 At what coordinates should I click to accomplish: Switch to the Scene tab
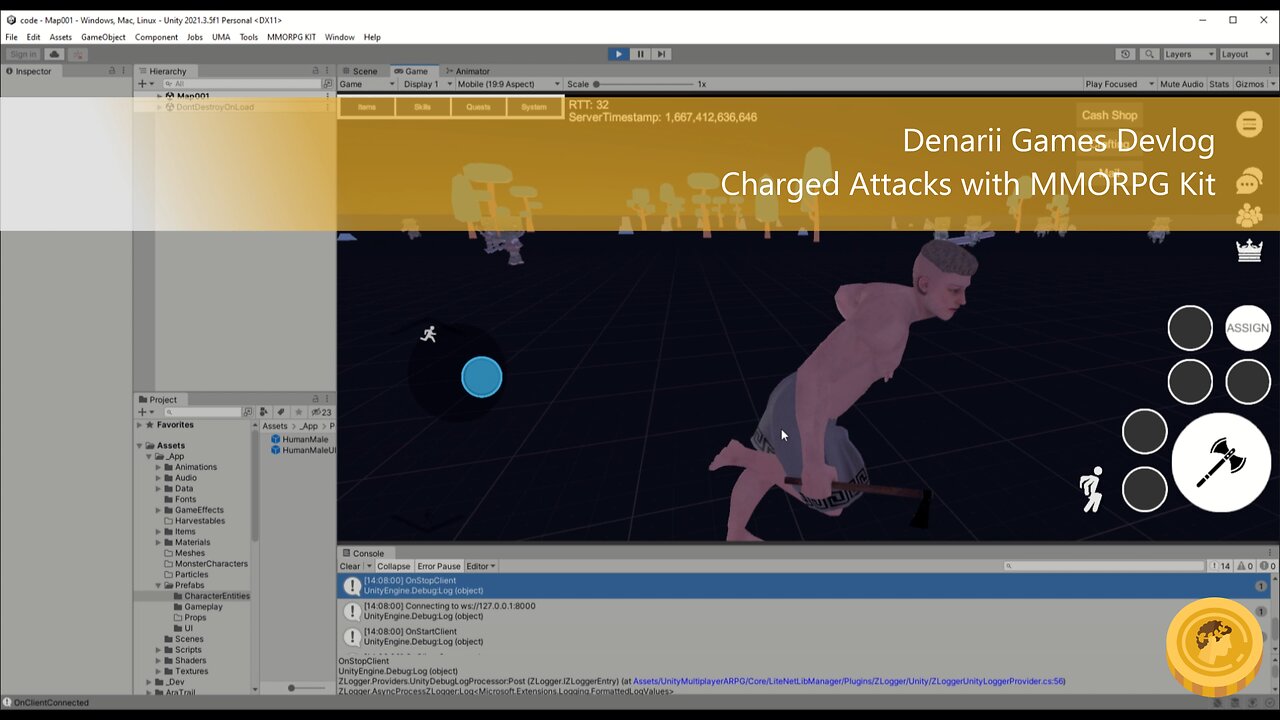pyautogui.click(x=359, y=71)
